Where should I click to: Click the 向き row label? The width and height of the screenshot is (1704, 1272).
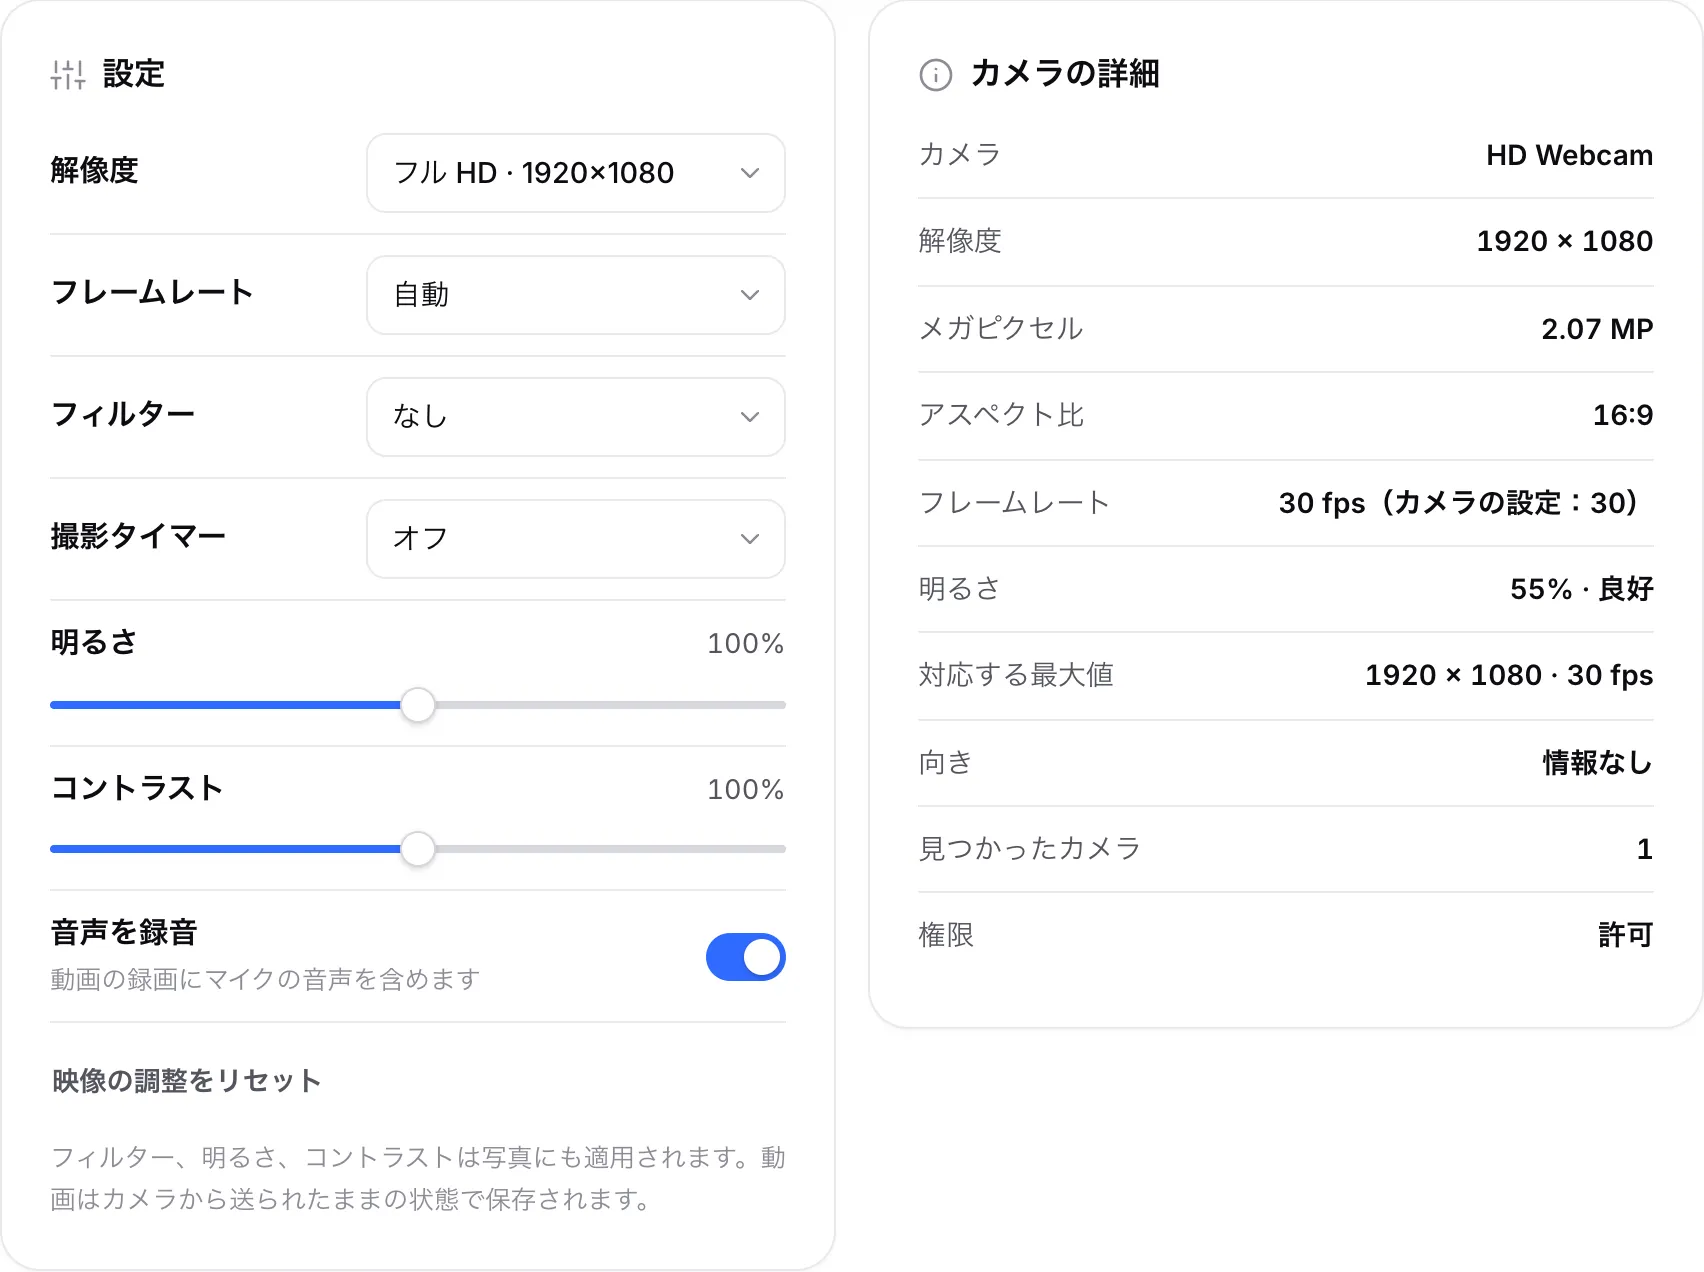[x=945, y=763]
